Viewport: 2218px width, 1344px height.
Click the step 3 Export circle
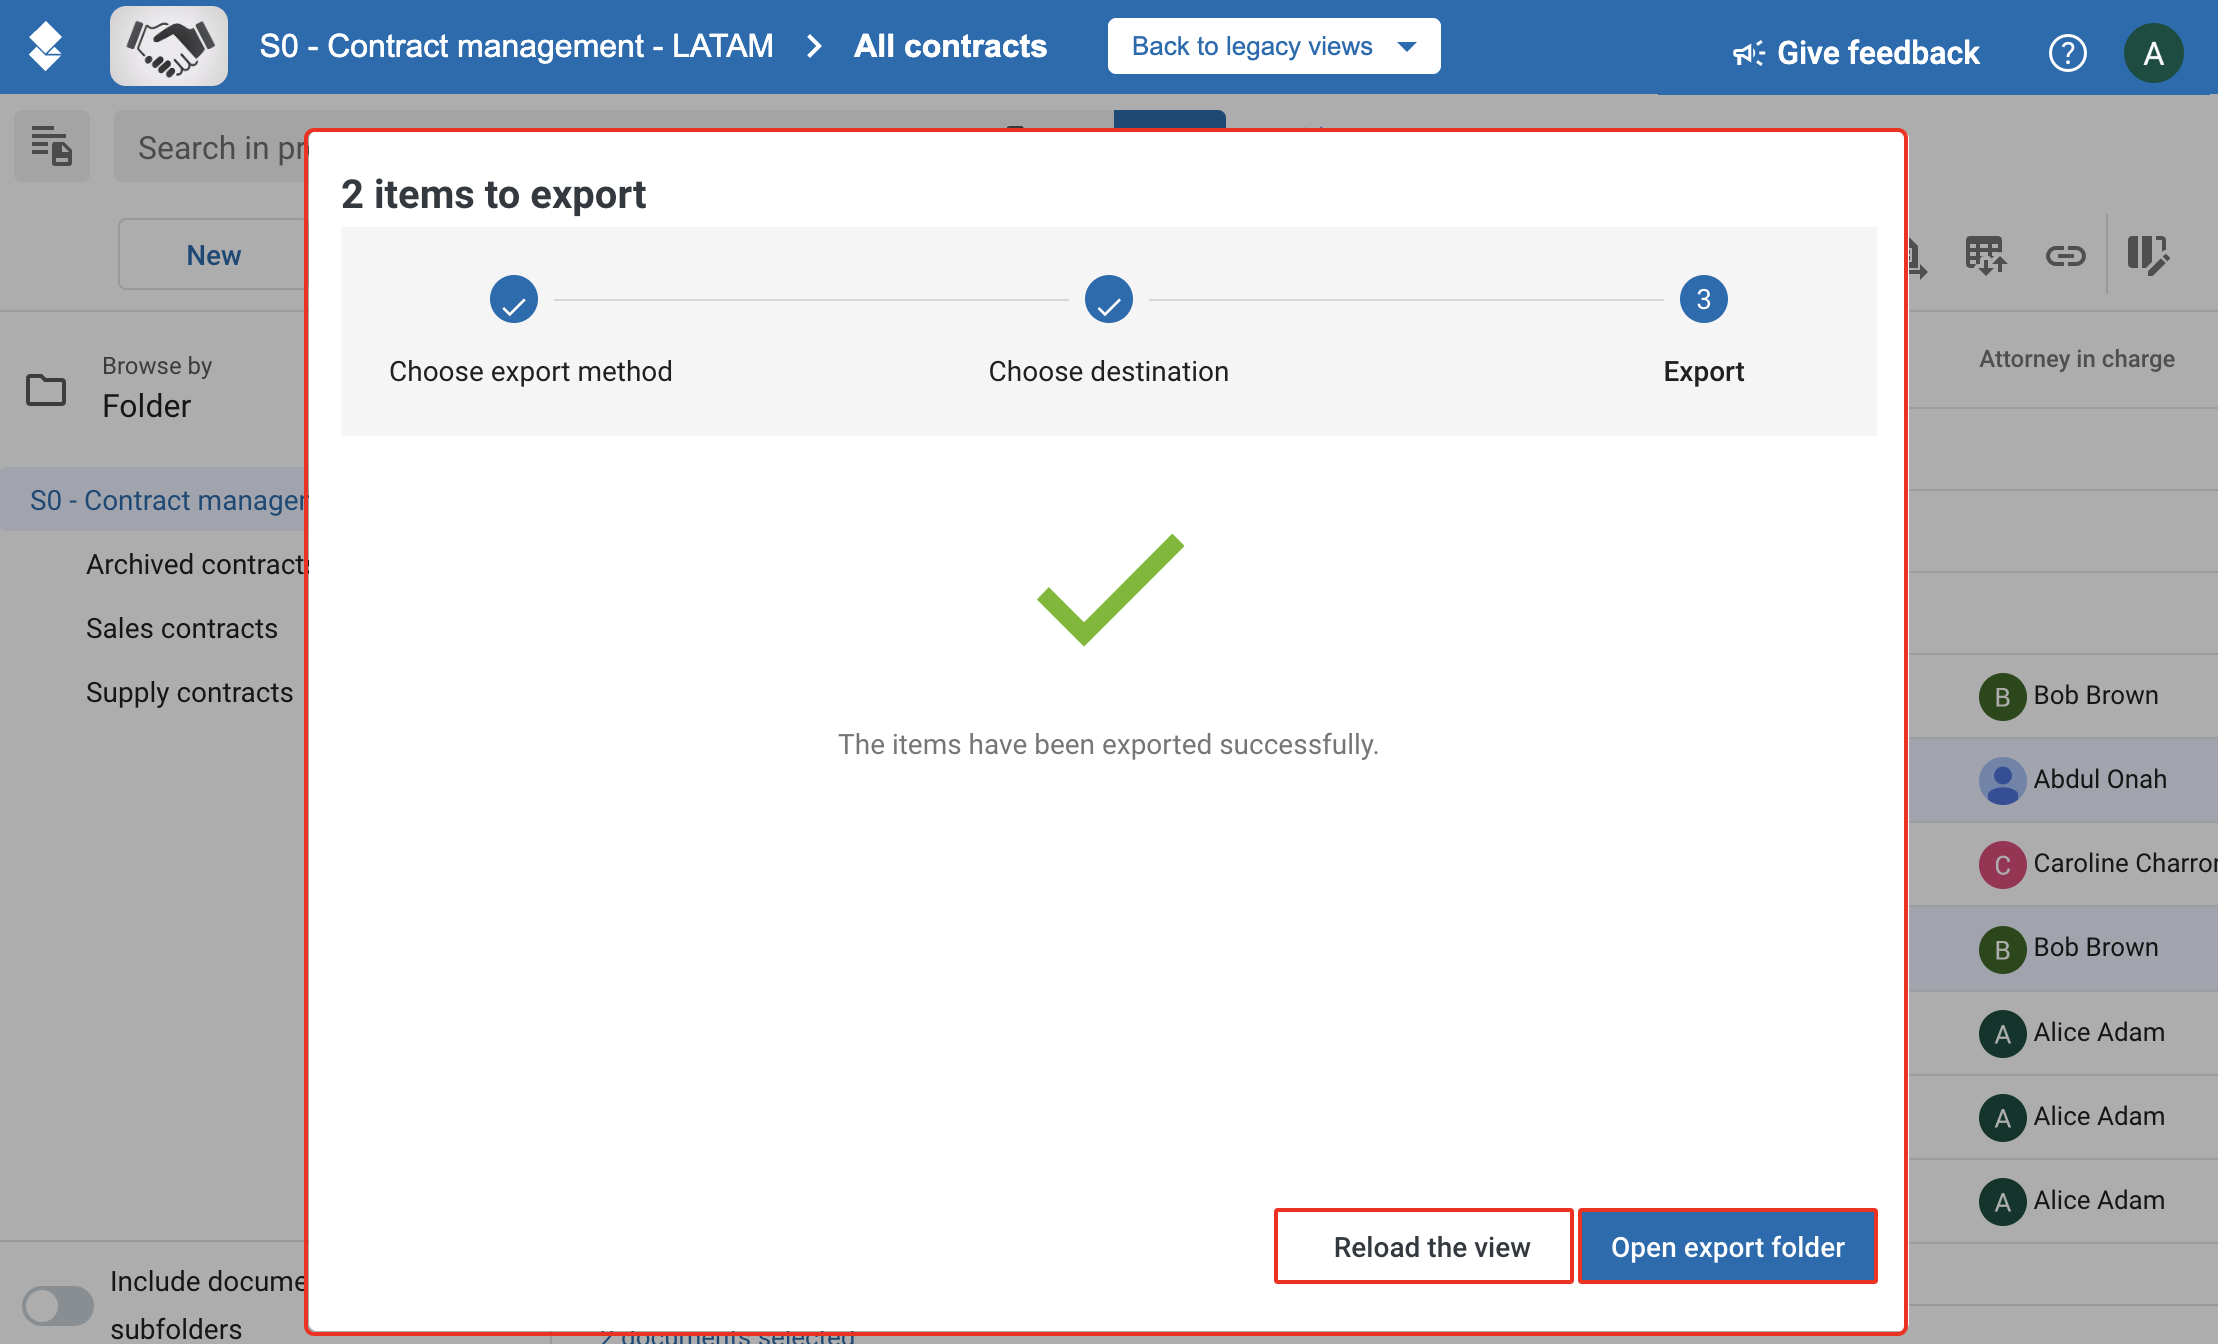(1704, 299)
